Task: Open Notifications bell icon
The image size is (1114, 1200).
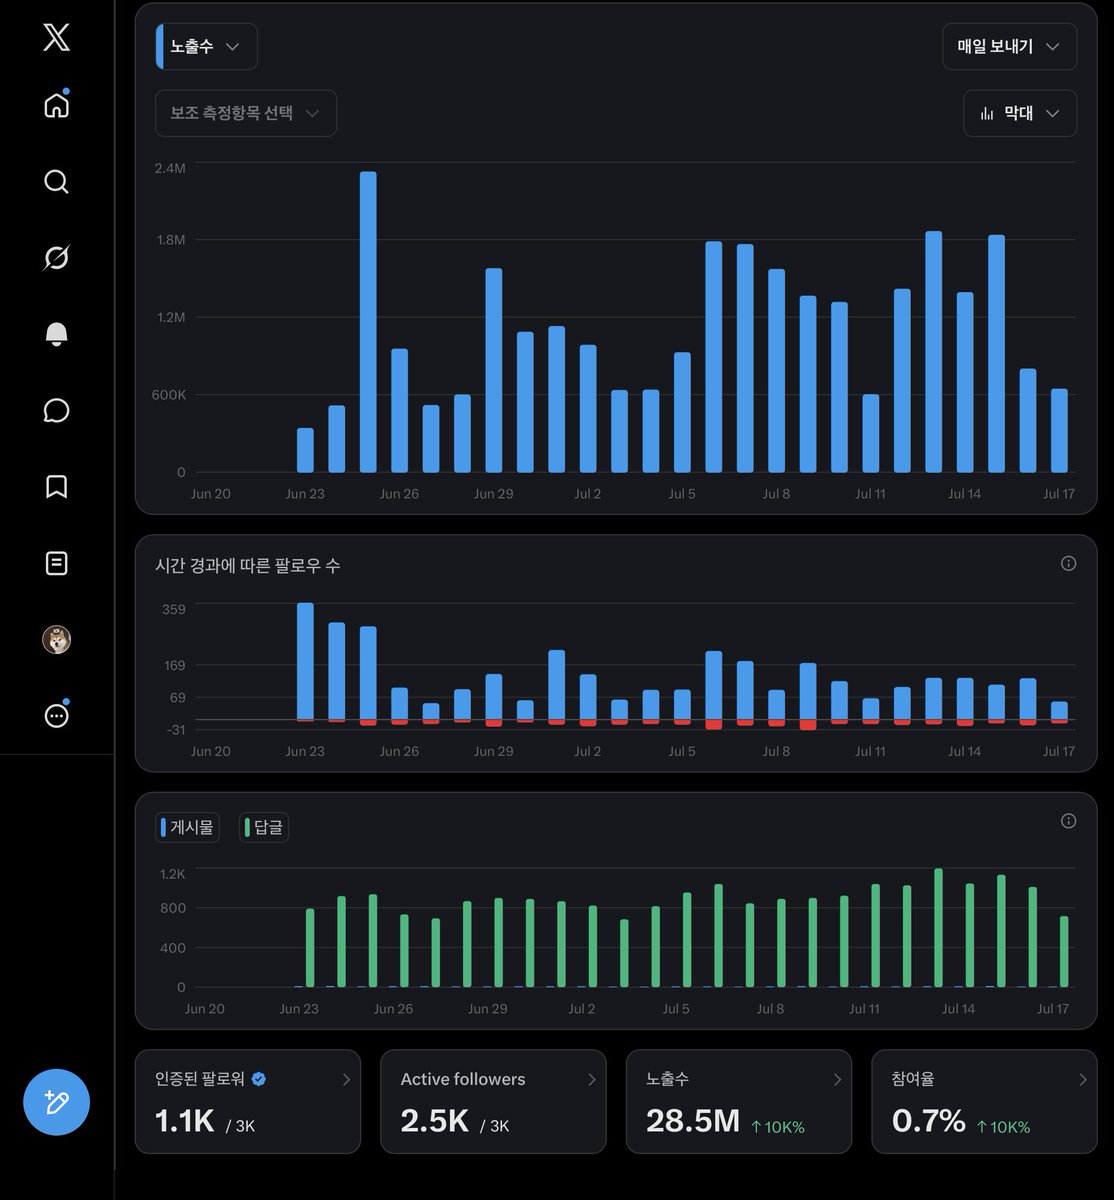Action: (x=57, y=334)
